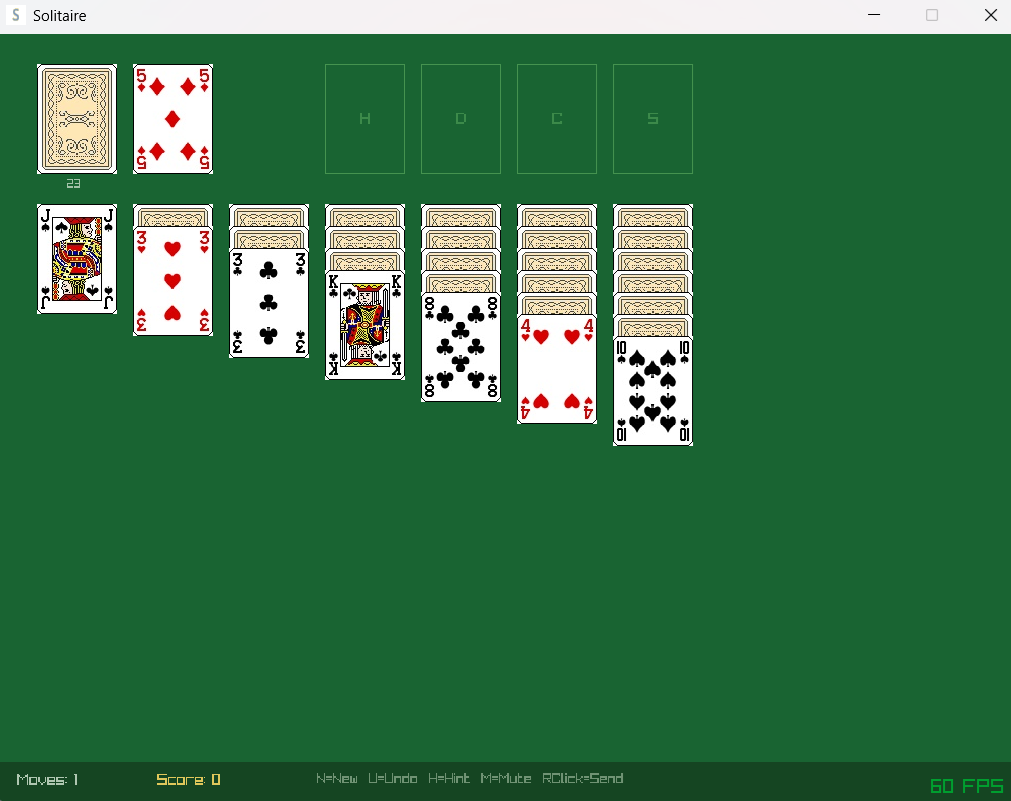Click the Score: 0 display
The height and width of the screenshot is (801, 1011).
click(x=188, y=778)
